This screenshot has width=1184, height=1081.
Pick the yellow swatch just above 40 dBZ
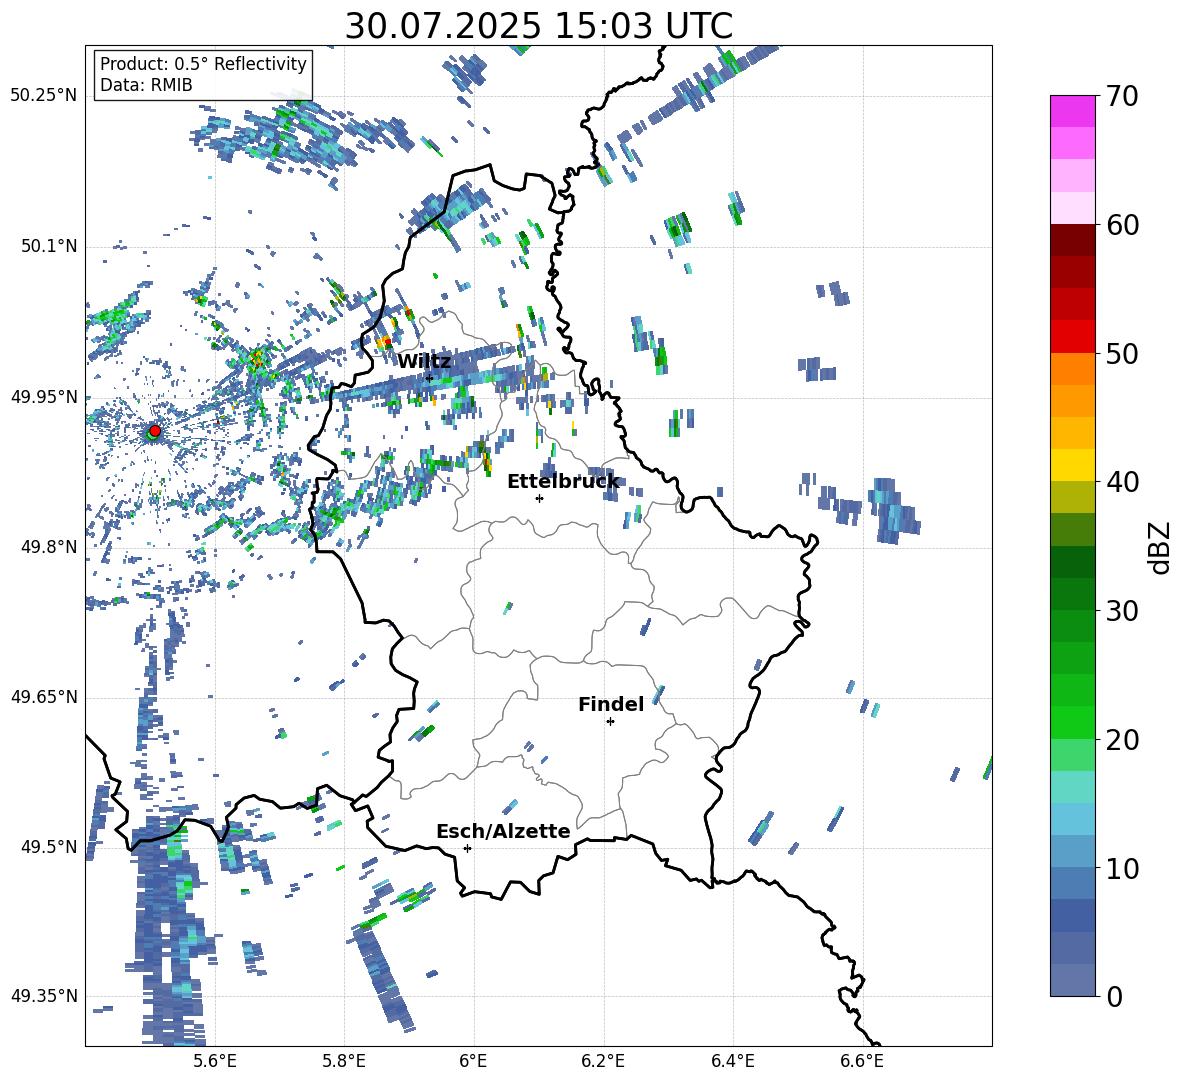[1072, 465]
